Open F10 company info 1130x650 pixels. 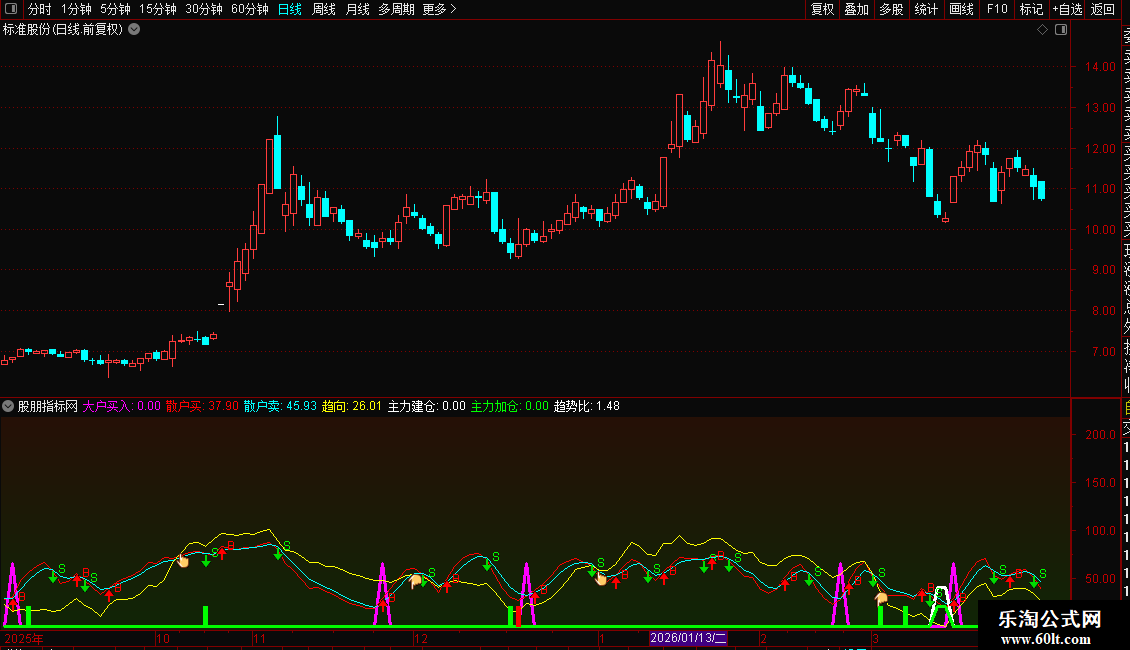tap(997, 9)
